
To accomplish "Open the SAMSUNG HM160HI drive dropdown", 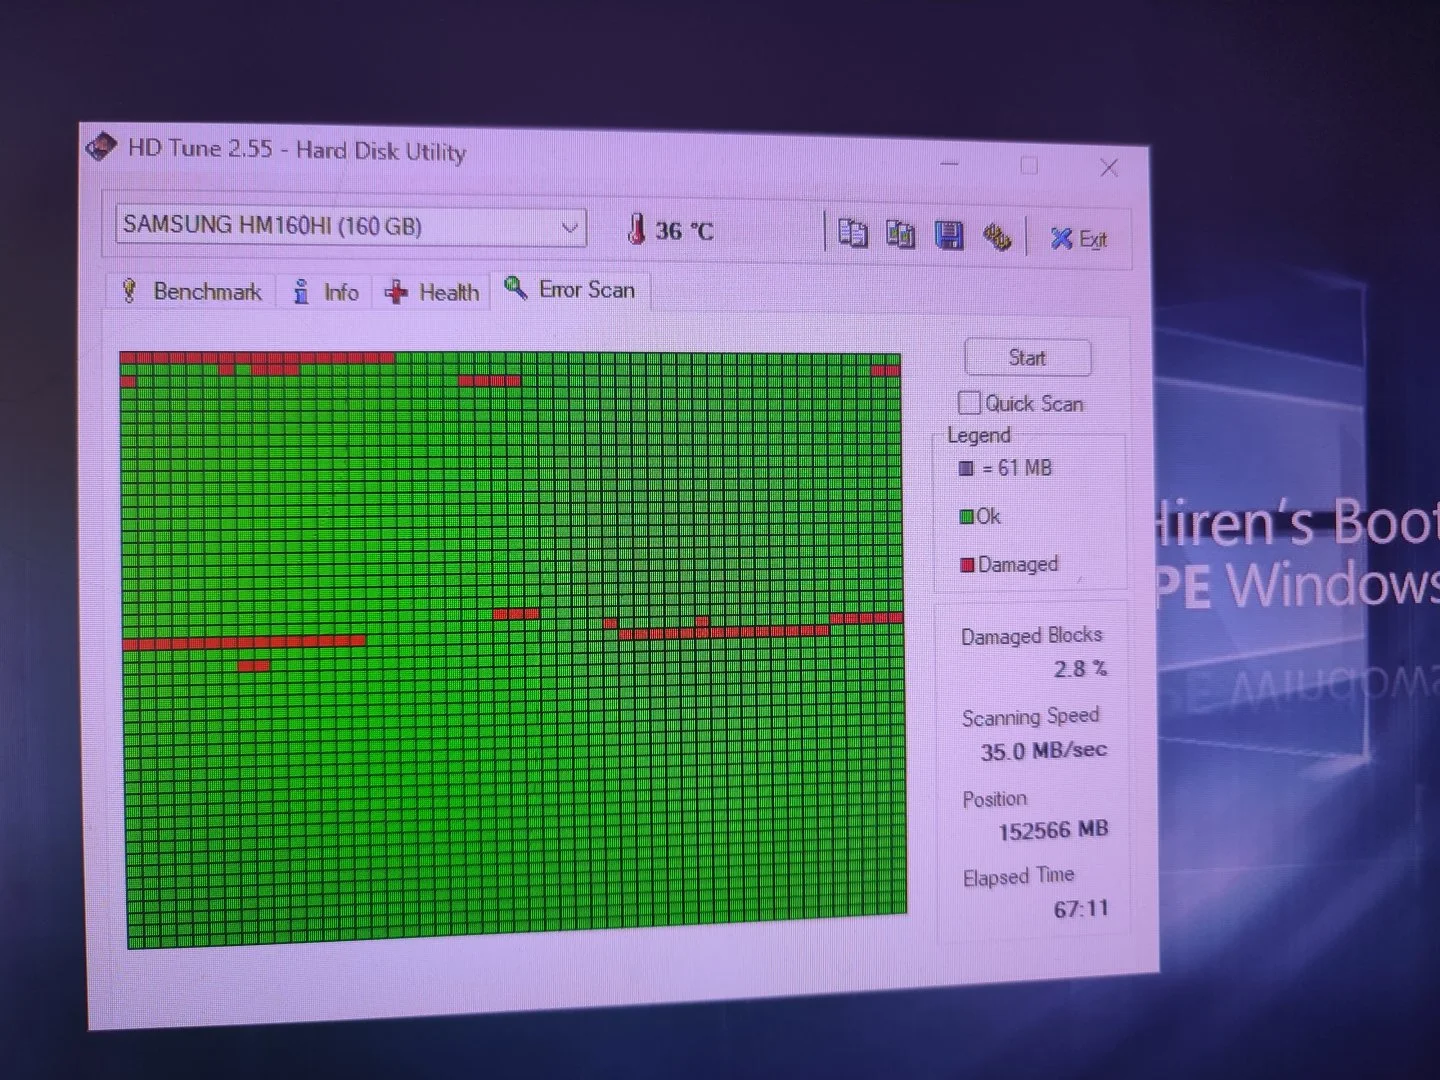I will (x=351, y=226).
